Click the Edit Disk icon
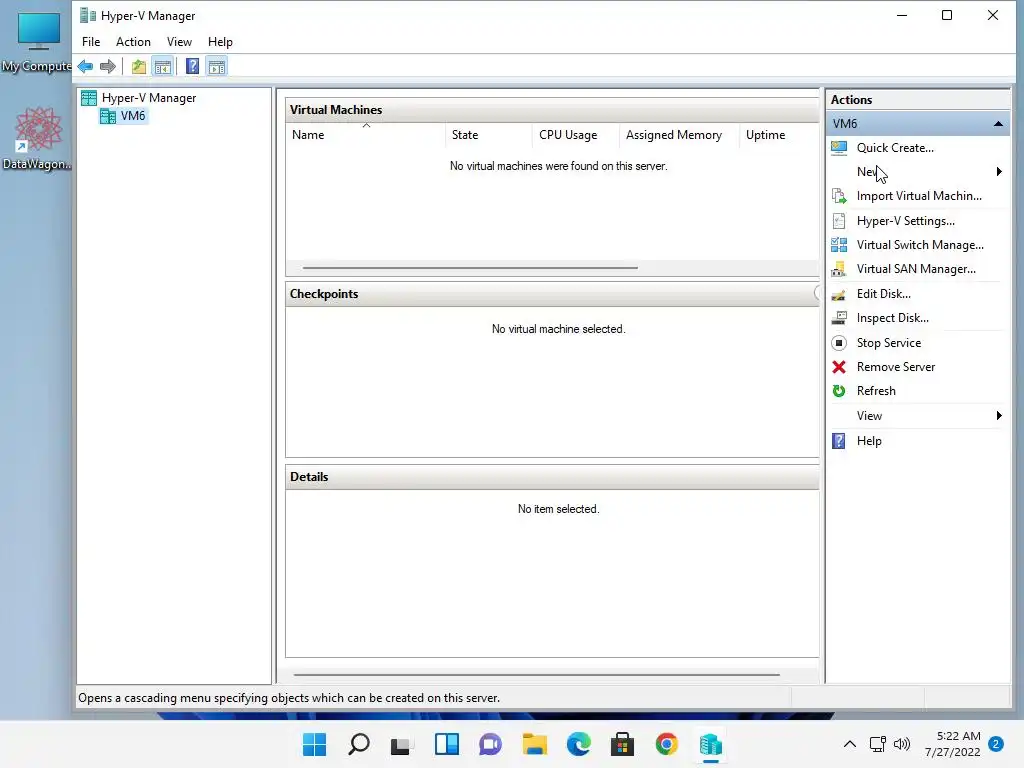1024x768 pixels. coord(839,294)
